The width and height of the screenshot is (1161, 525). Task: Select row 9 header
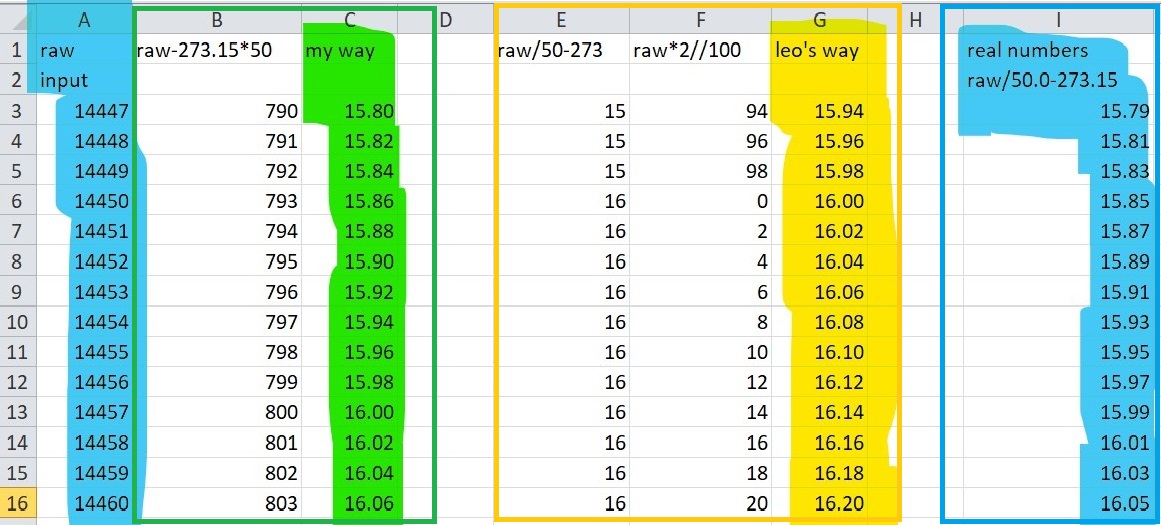coord(17,293)
